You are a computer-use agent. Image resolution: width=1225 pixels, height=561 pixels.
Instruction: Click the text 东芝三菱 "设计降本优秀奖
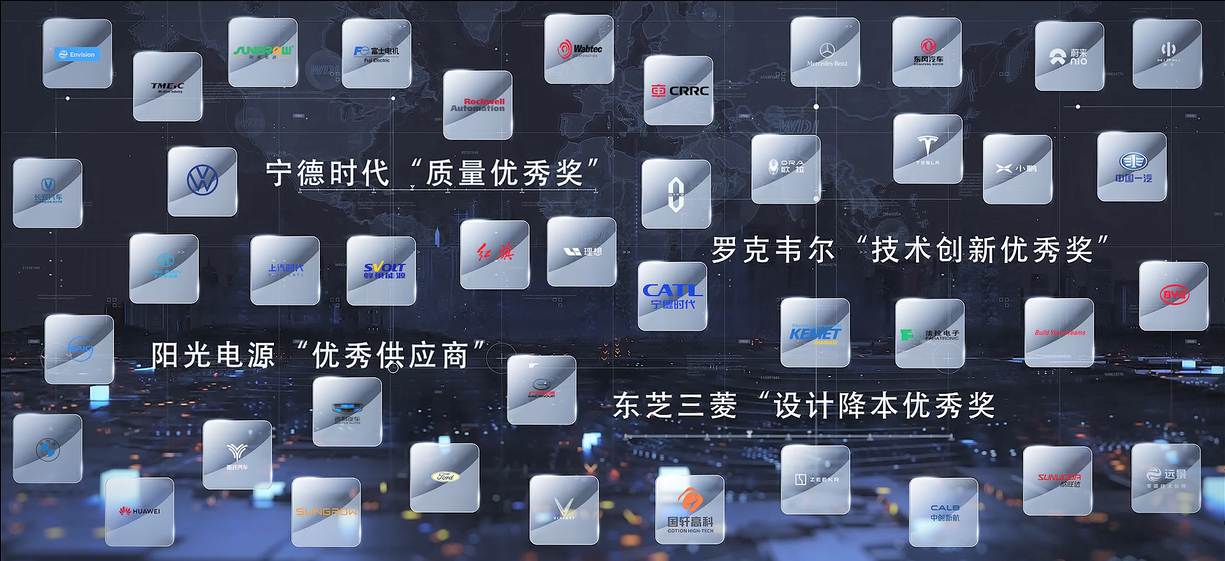(805, 405)
